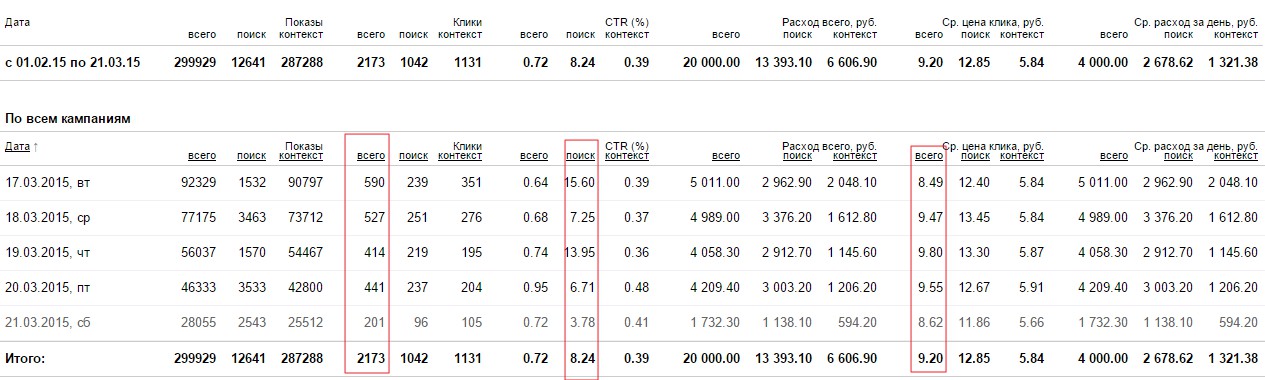Select the 21.03.2015, сб date row
Screen dimensions: 1265x380
[632, 323]
